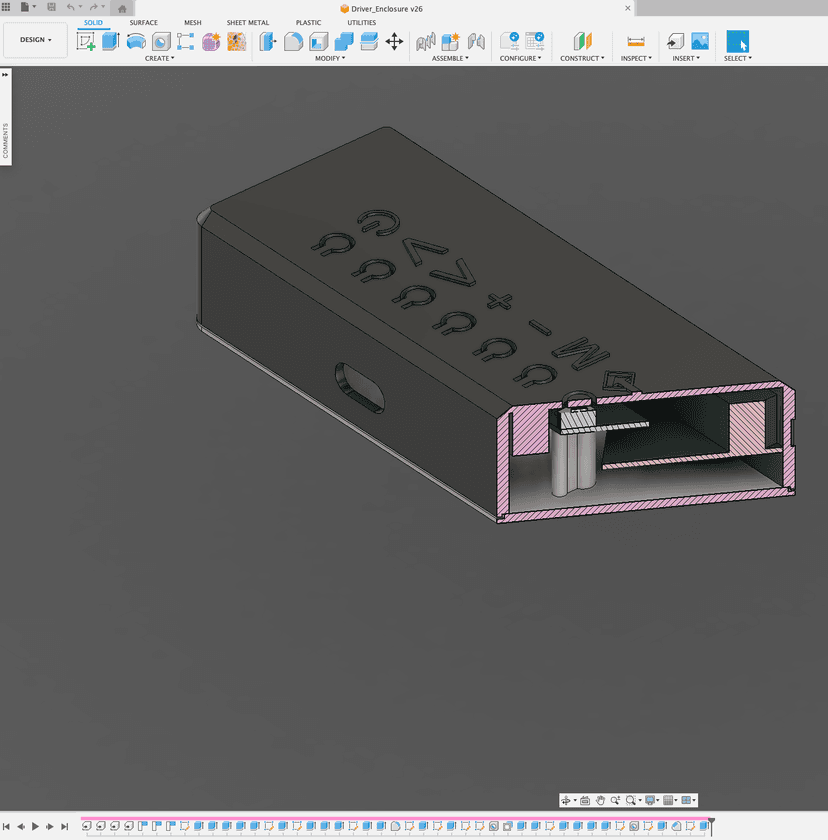Choose the Fillet tool in Modify
The height and width of the screenshot is (840, 828).
point(294,41)
